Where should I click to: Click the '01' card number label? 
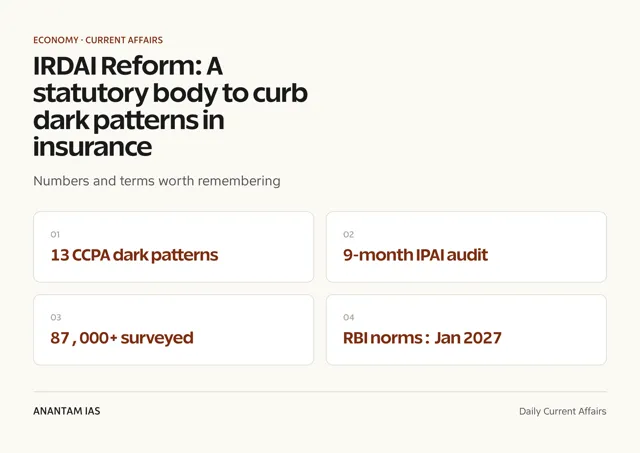tap(55, 235)
